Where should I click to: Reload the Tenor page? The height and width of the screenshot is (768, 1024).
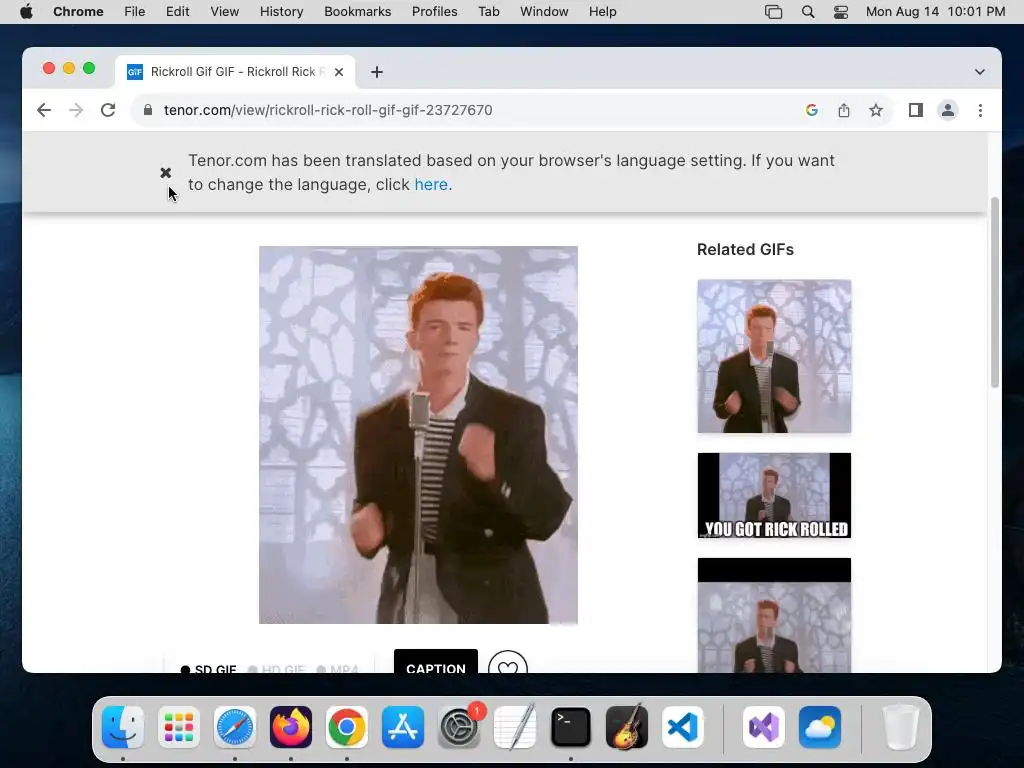pos(108,110)
